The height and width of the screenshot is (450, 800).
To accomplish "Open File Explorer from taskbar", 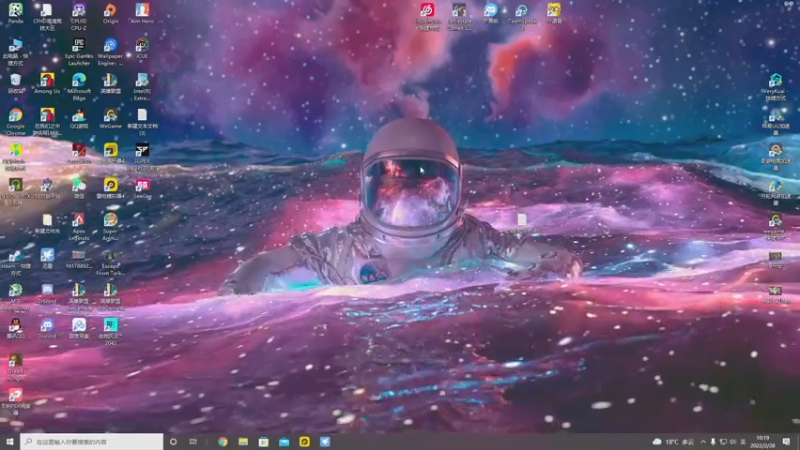I will tap(243, 441).
